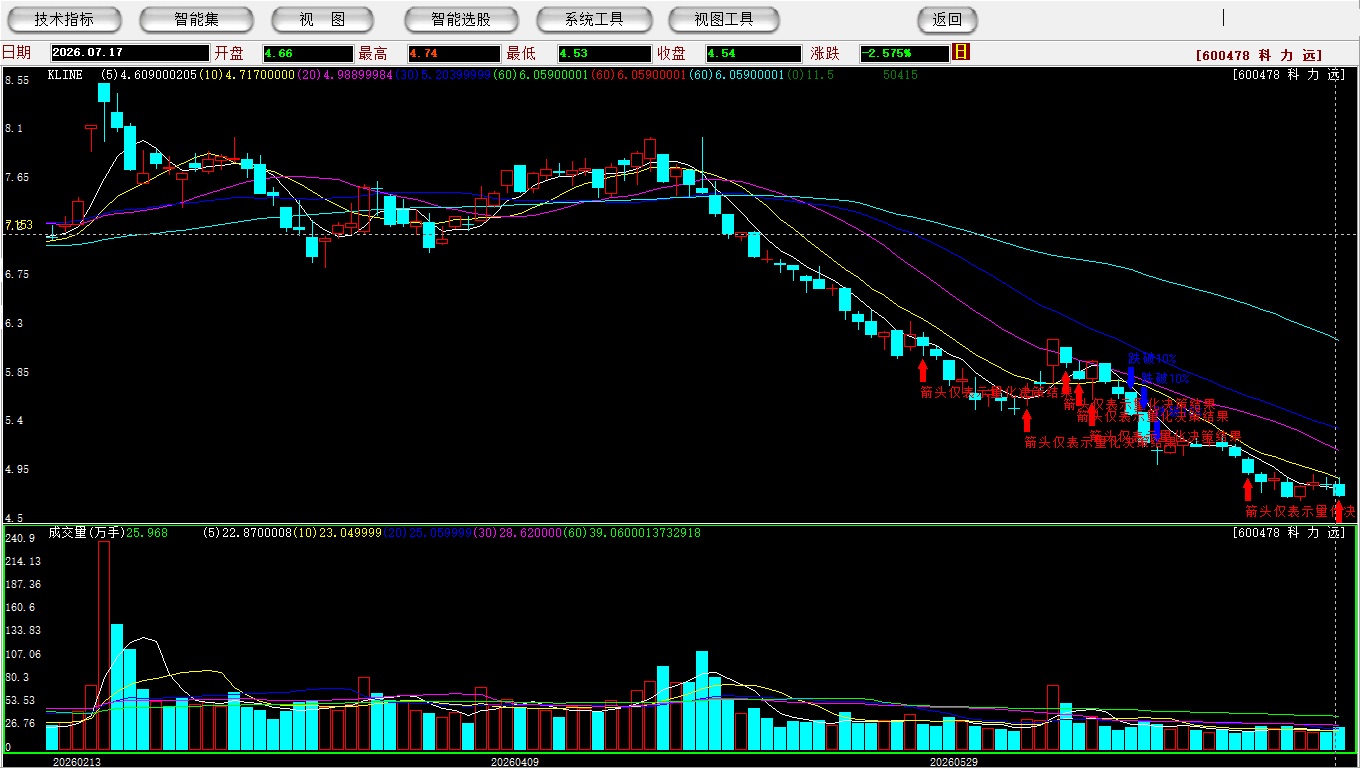The image size is (1360, 768).
Task: Click the 50415 value in KLINE legend
Action: click(901, 75)
